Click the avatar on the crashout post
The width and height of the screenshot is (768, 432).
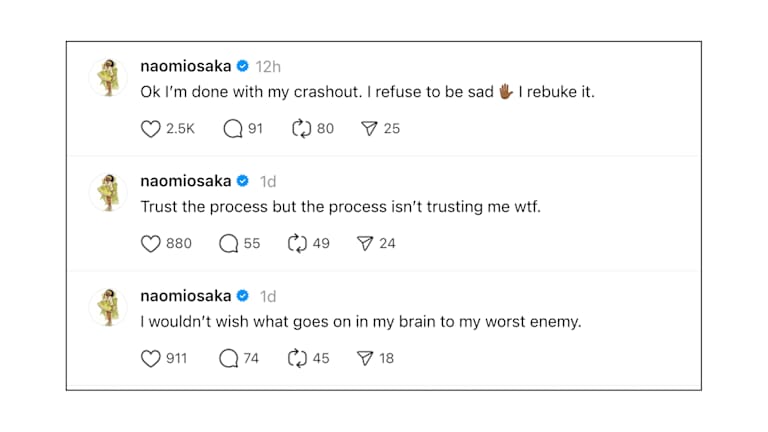(x=107, y=77)
